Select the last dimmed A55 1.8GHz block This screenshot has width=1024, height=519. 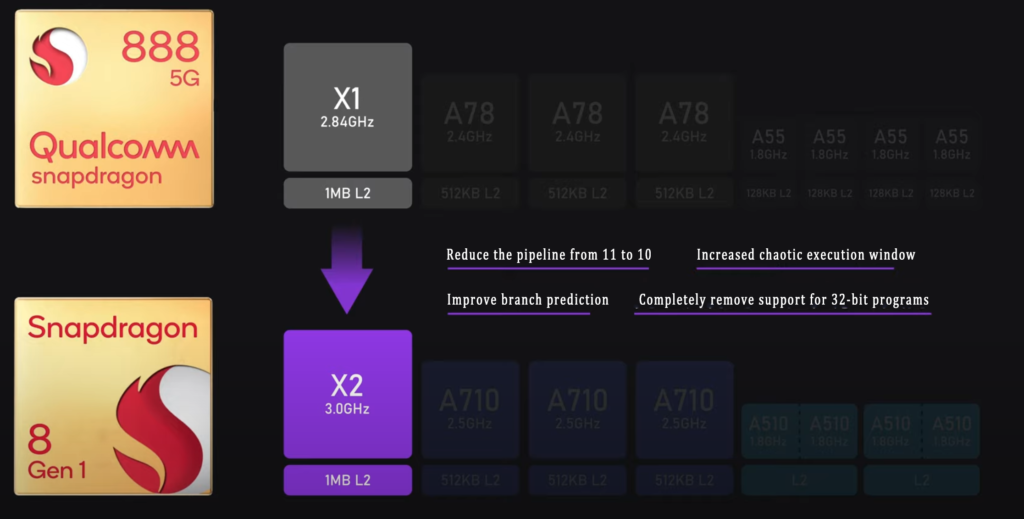(952, 144)
